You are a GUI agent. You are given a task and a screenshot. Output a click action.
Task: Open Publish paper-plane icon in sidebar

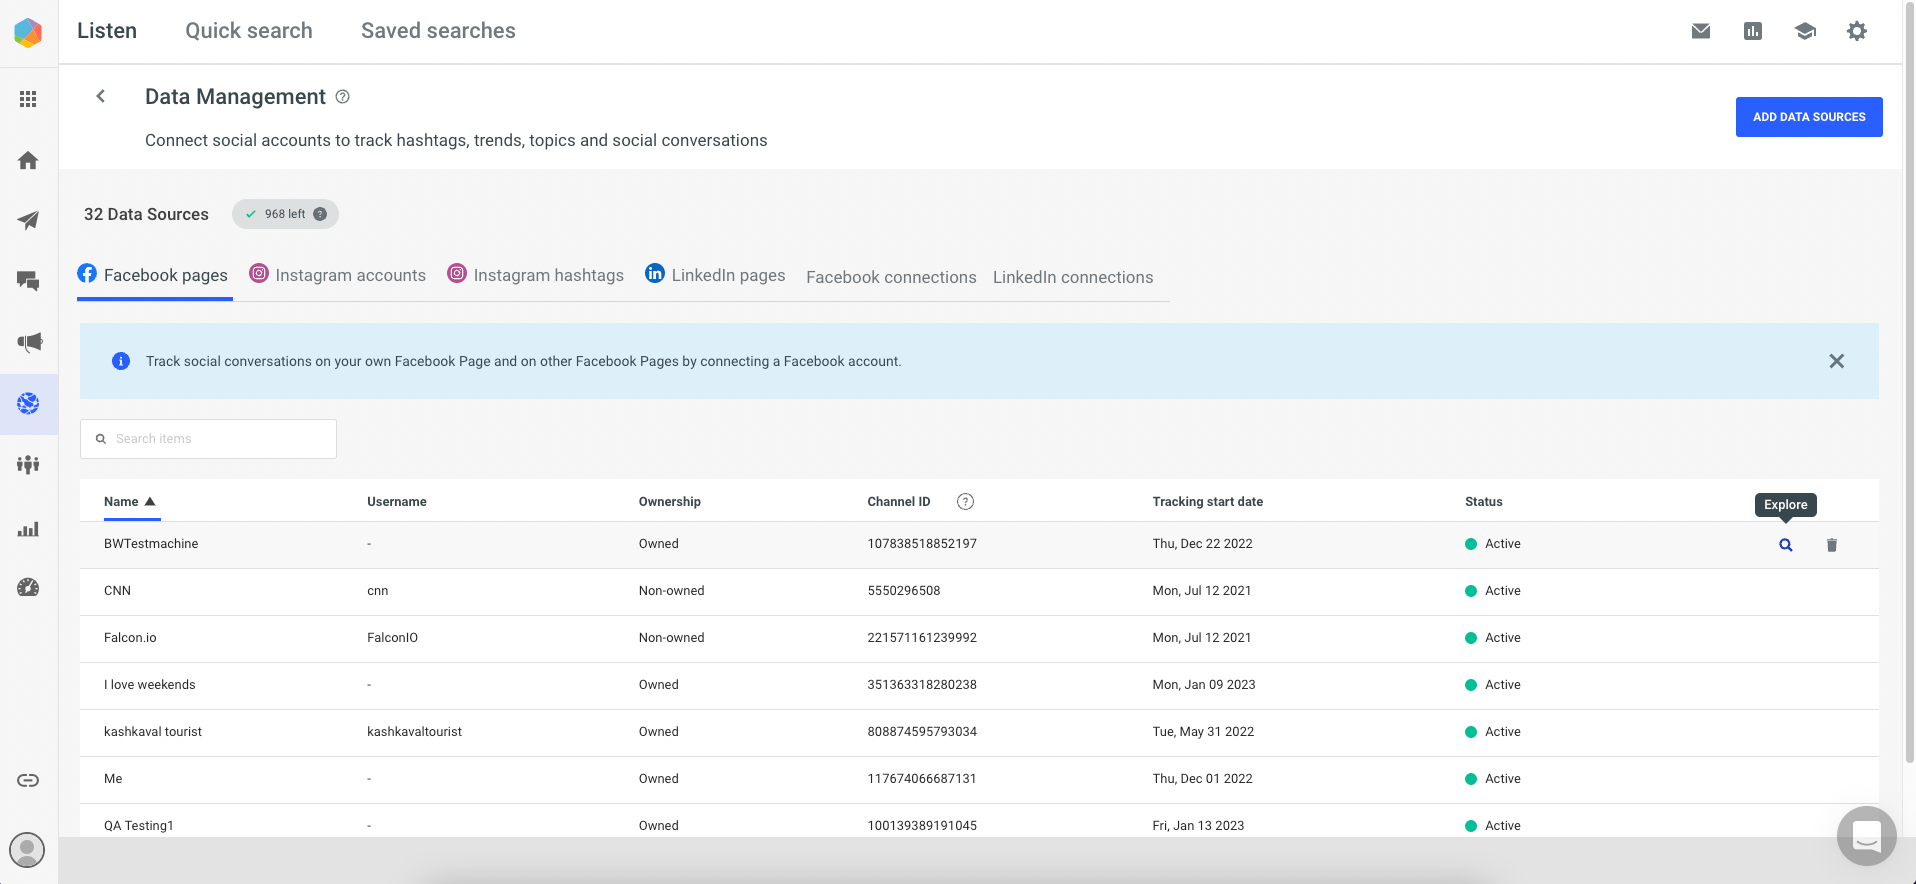pyautogui.click(x=28, y=220)
